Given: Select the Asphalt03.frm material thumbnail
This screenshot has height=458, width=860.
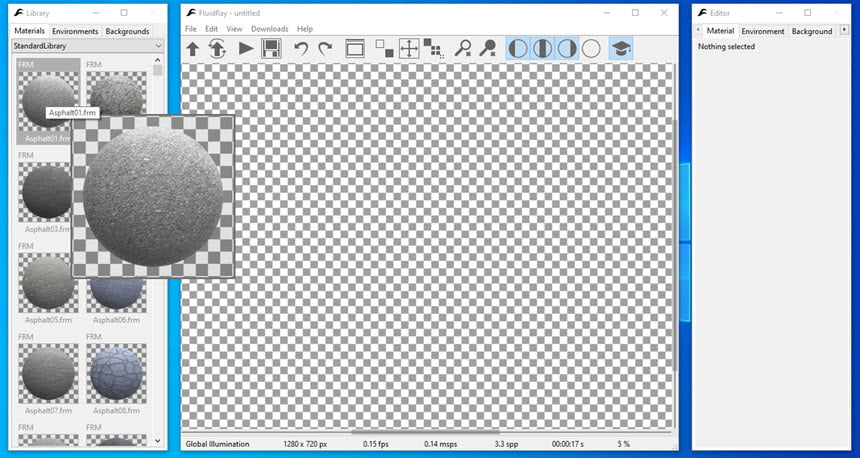Looking at the screenshot, I should click(x=45, y=192).
